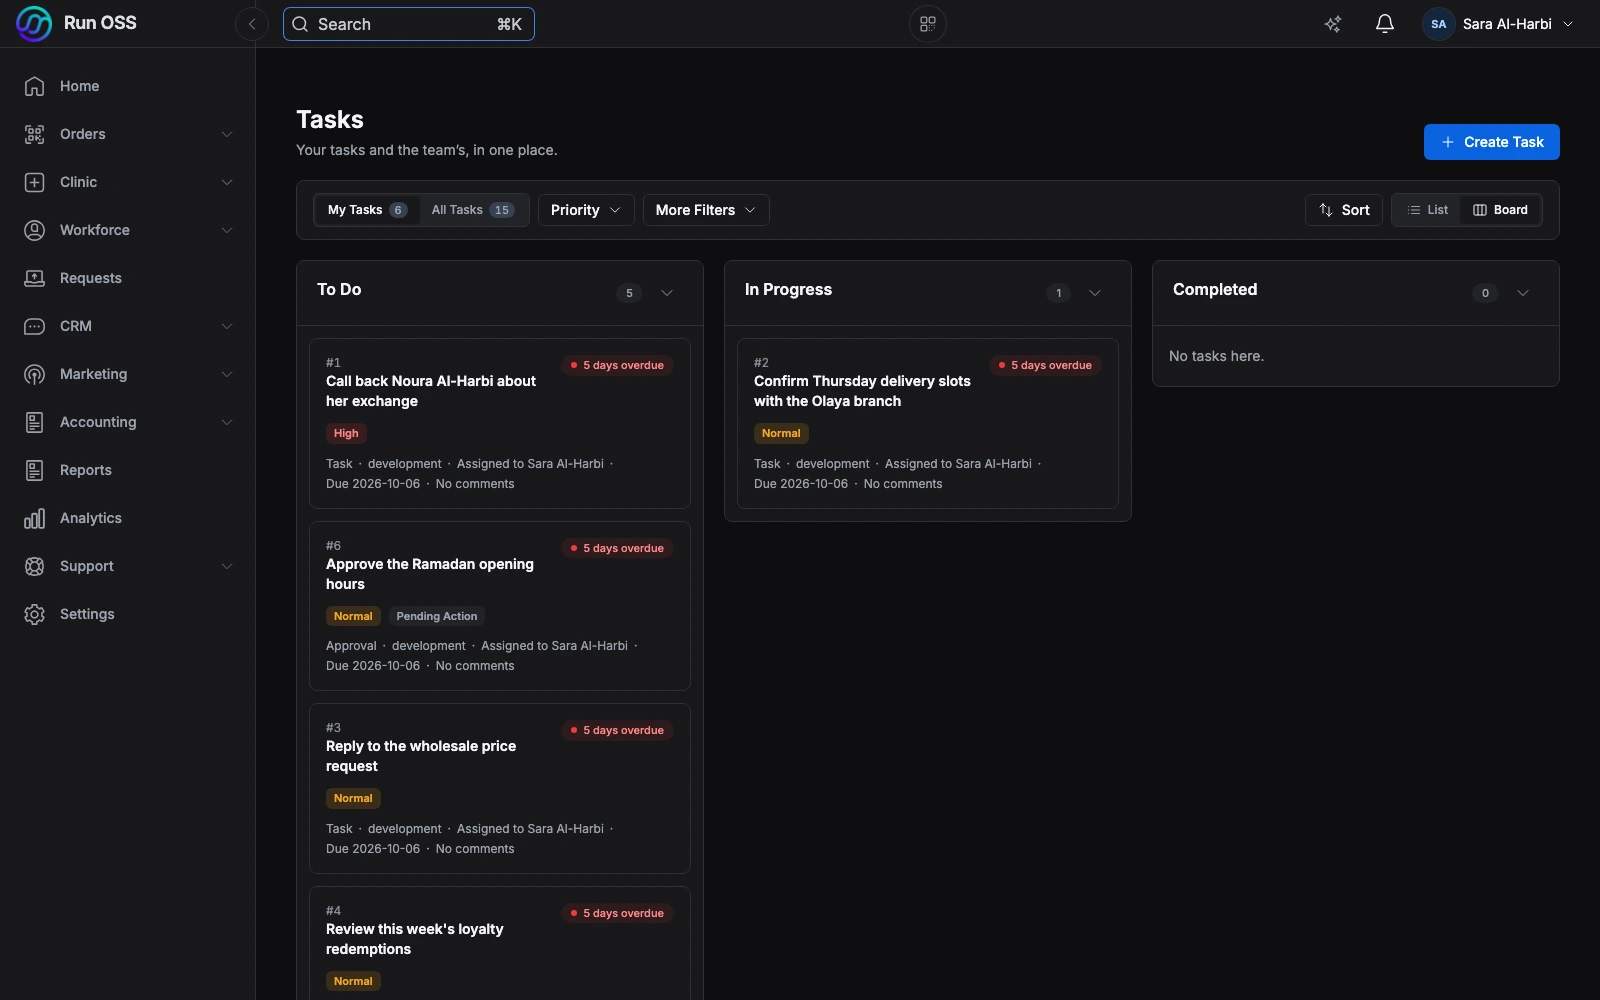Open Requests page in sidebar
This screenshot has height=1000, width=1600.
128,278
